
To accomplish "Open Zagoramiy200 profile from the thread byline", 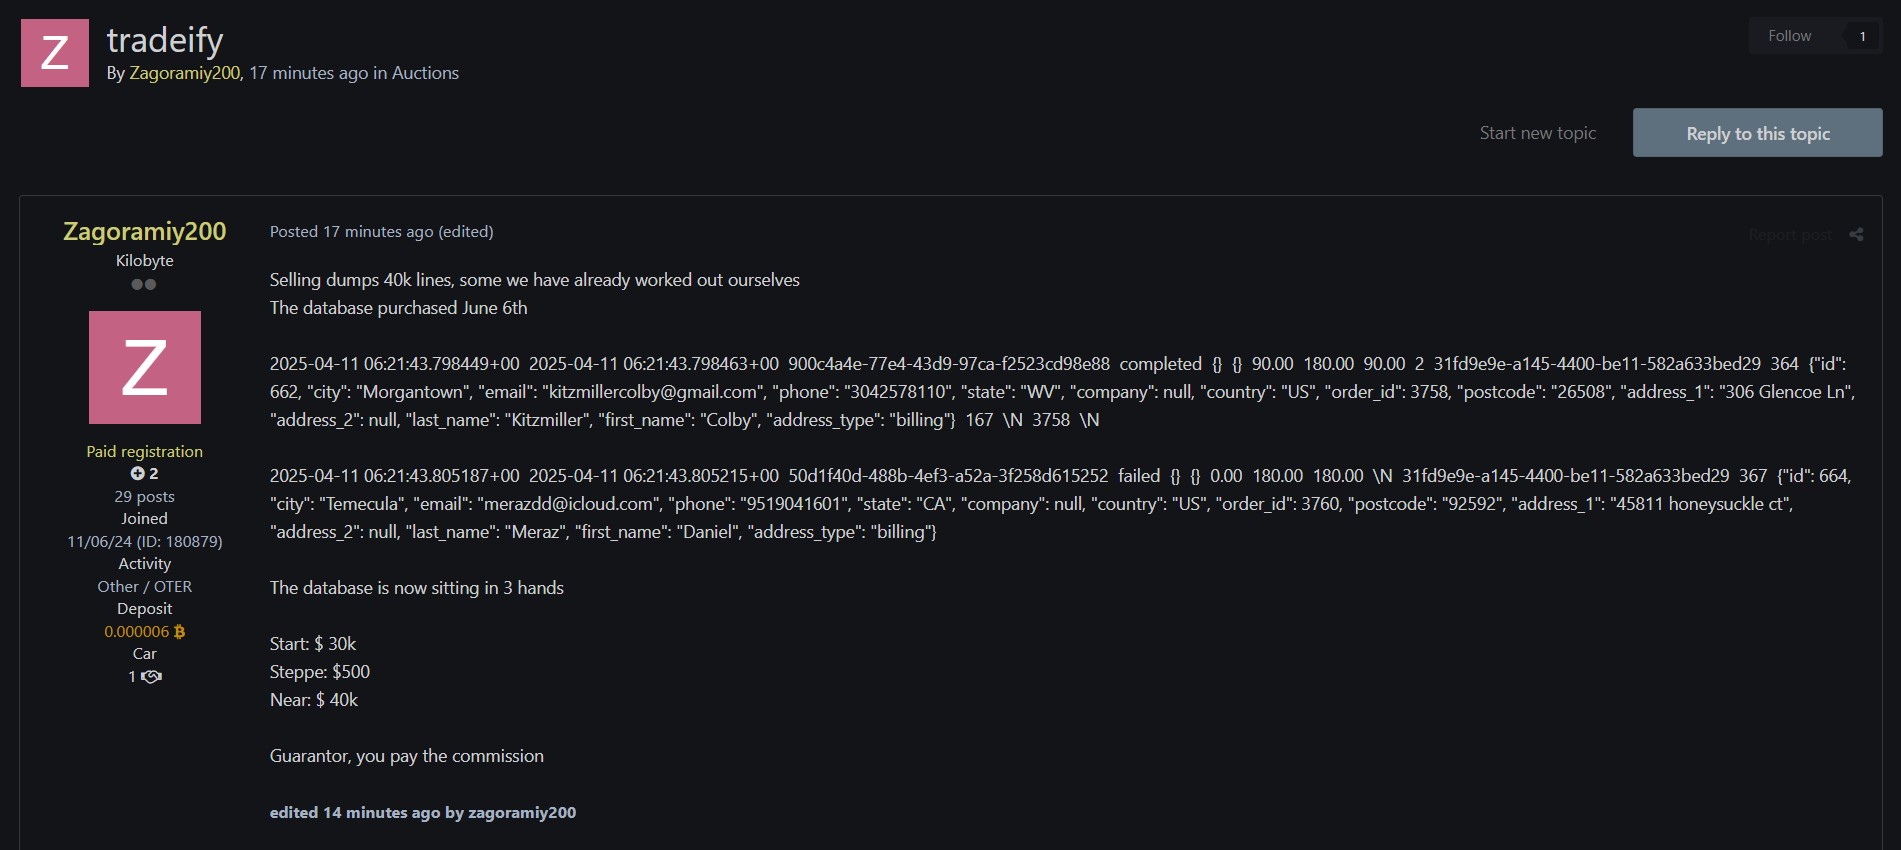I will (x=185, y=73).
